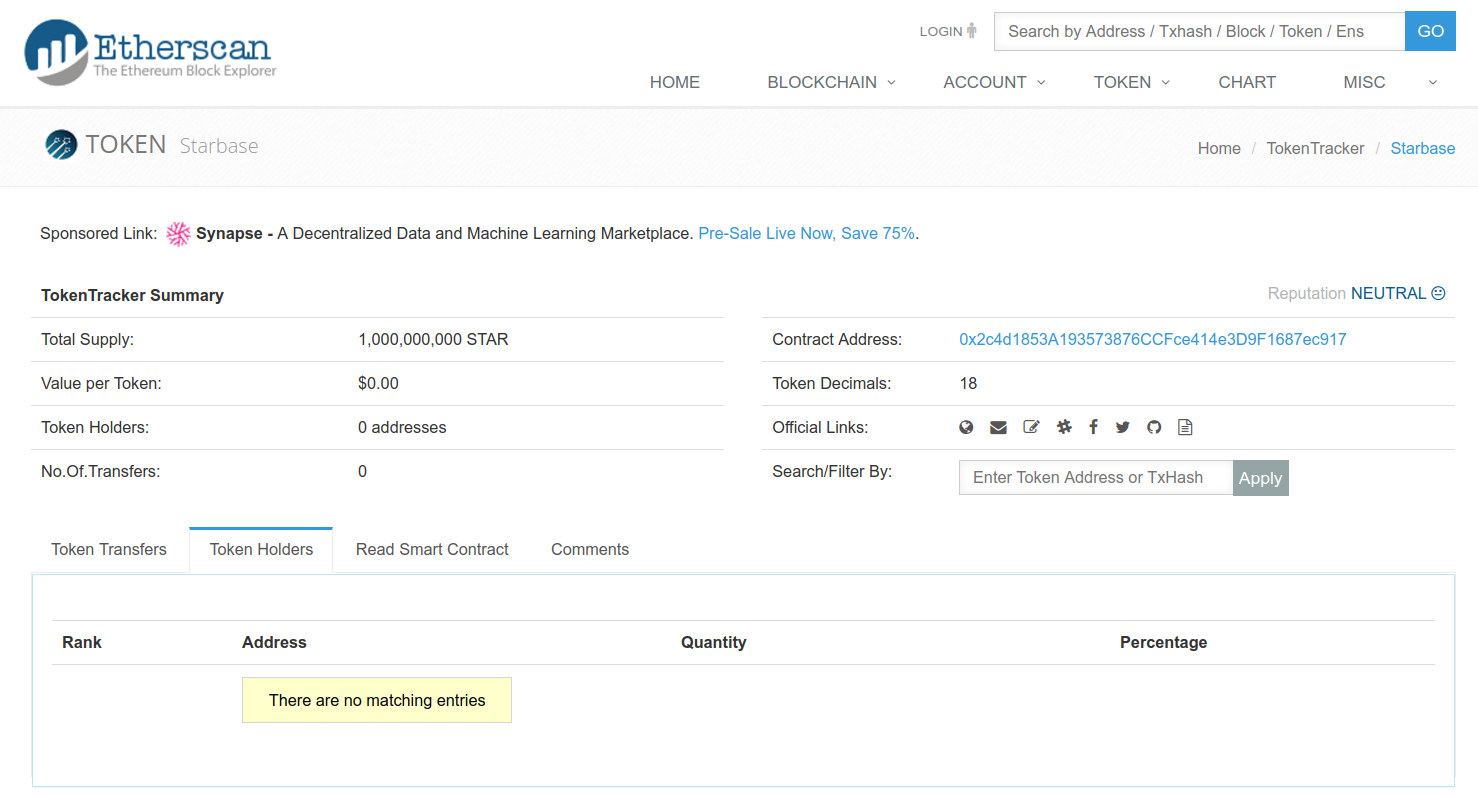1478x809 pixels.
Task: Click the 'TokenTracker Summary' heading
Action: (x=132, y=295)
